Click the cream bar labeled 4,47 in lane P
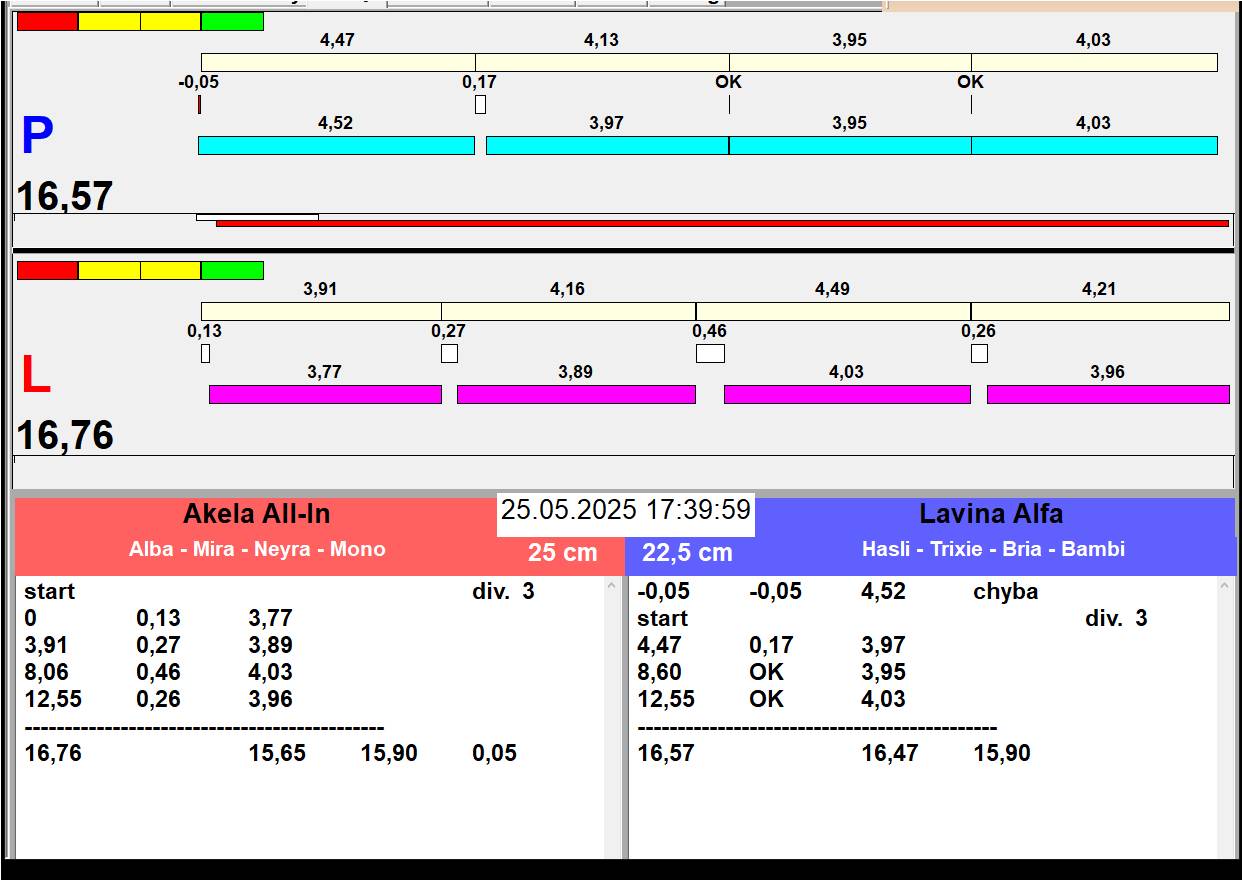 coord(337,63)
